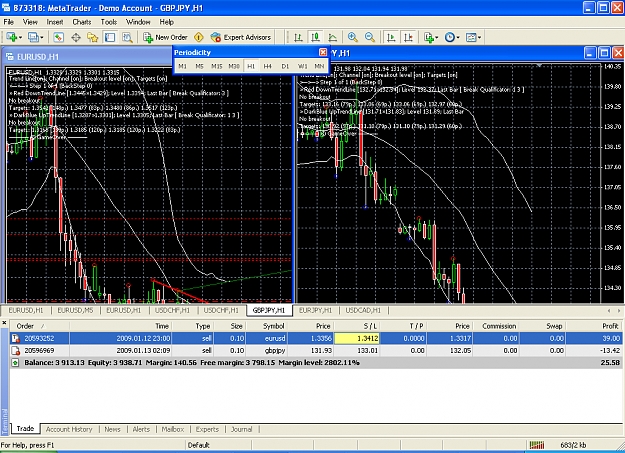Image resolution: width=625 pixels, height=453 pixels.
Task: Toggle the Market Watch window icon
Action: 59,37
